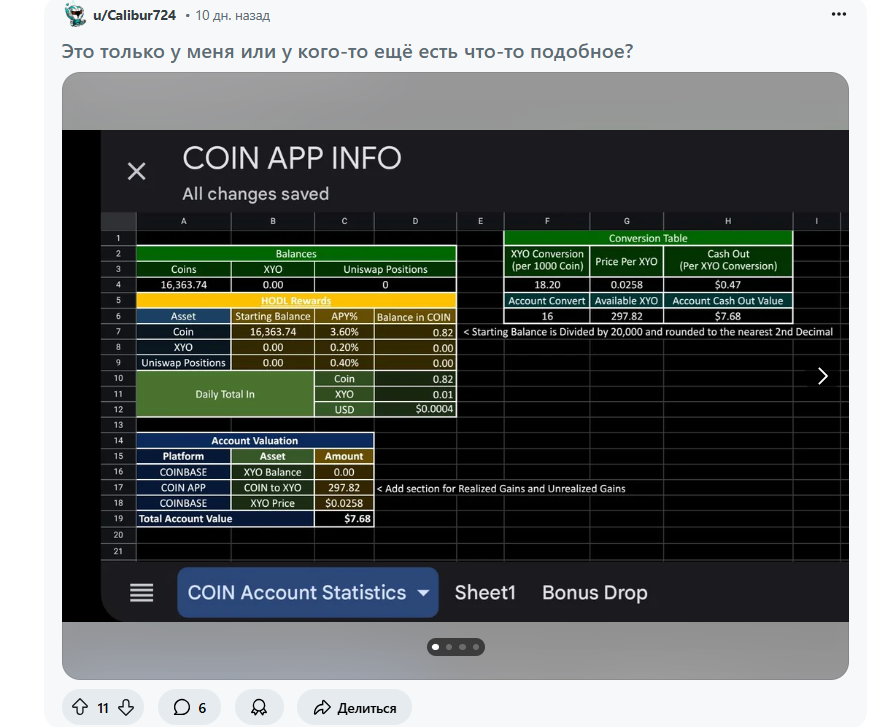Click the Account Cash Out Value cell
The image size is (880, 727).
tap(728, 300)
